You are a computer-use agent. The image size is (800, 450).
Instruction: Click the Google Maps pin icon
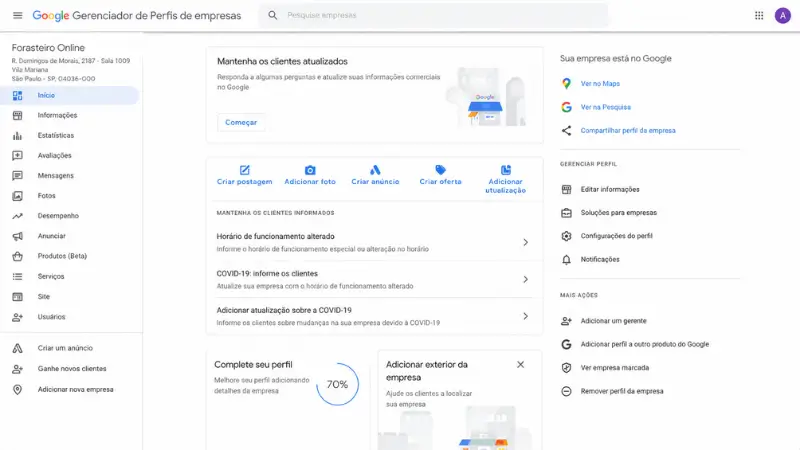[x=566, y=84]
